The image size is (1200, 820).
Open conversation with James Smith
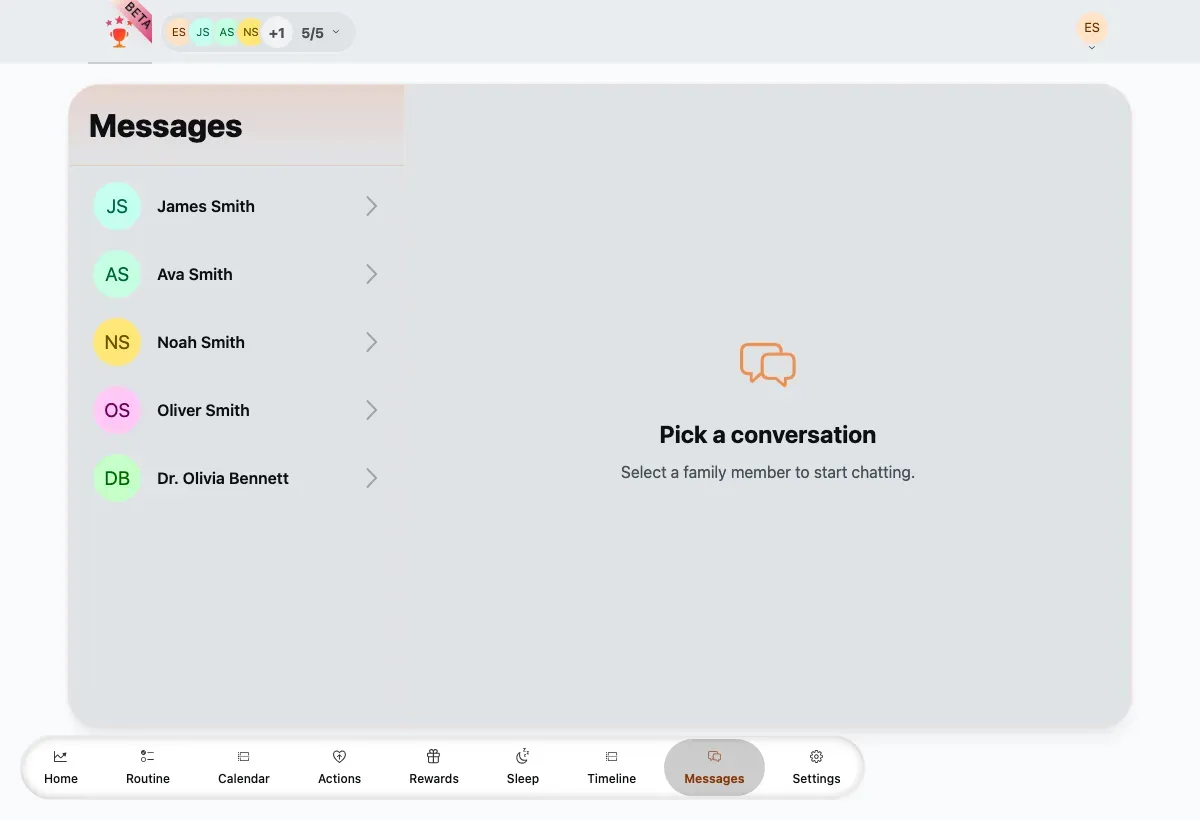(237, 206)
